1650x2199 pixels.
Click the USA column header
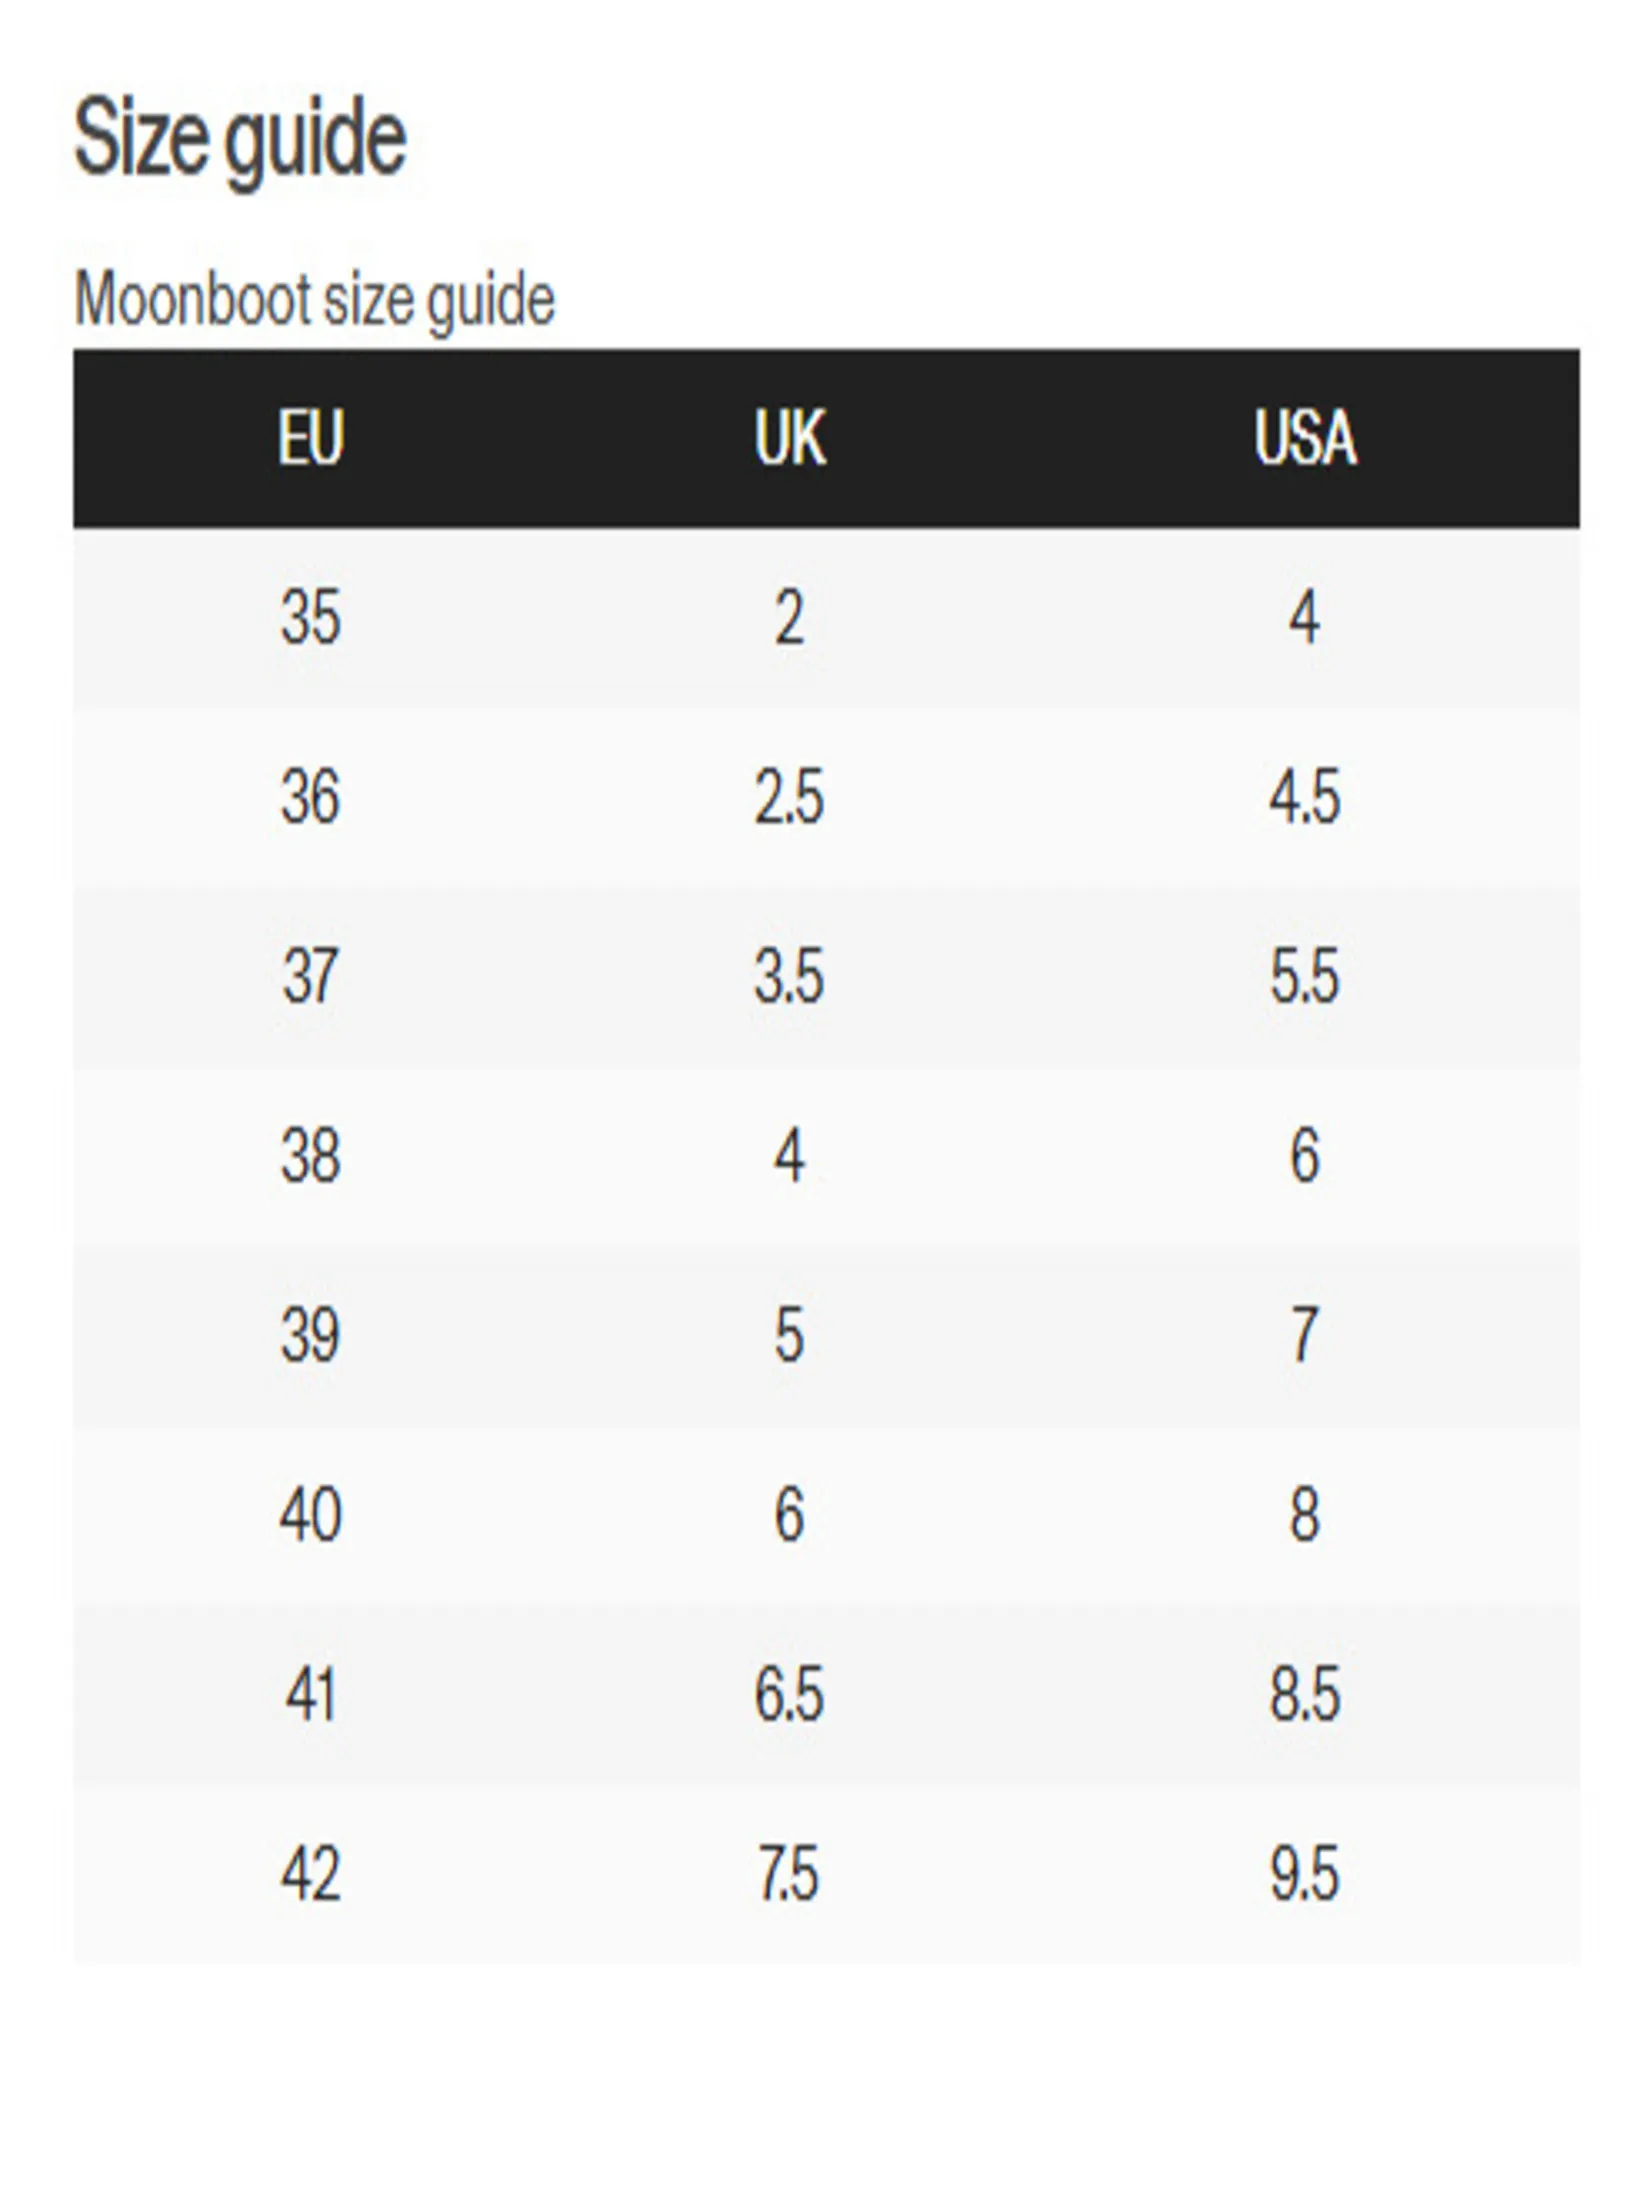tap(1305, 438)
